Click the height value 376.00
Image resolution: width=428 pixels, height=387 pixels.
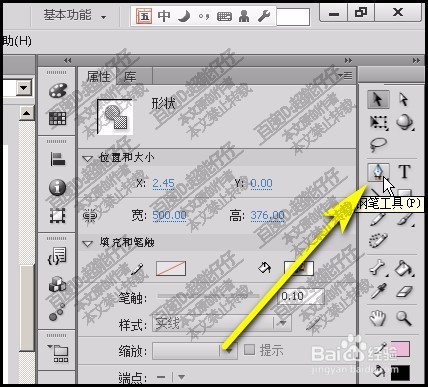(267, 215)
